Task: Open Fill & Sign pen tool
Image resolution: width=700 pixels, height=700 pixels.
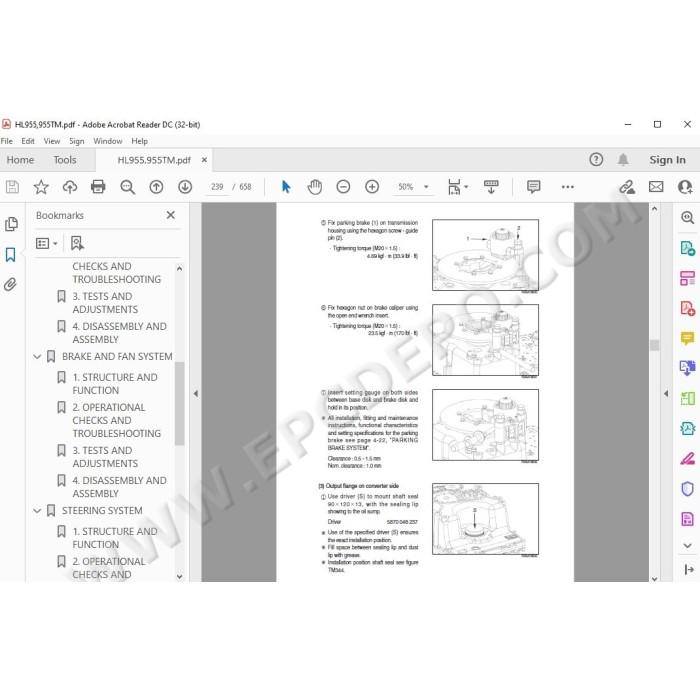Action: pyautogui.click(x=688, y=458)
